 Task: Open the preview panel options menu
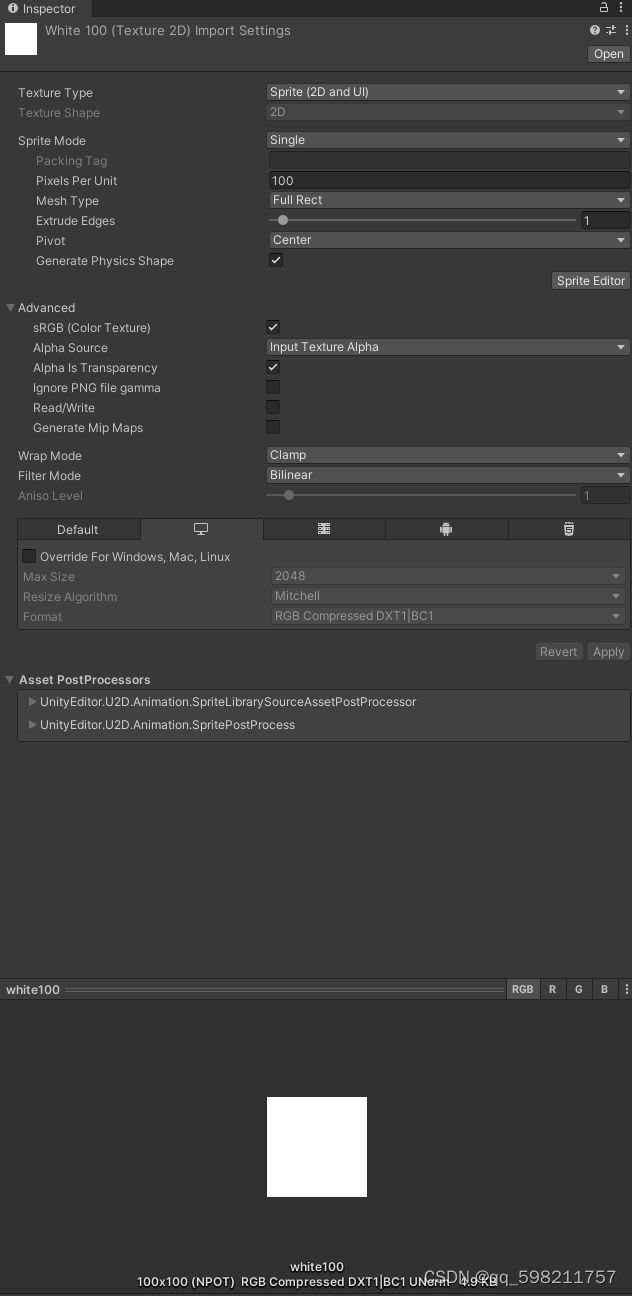(626, 989)
